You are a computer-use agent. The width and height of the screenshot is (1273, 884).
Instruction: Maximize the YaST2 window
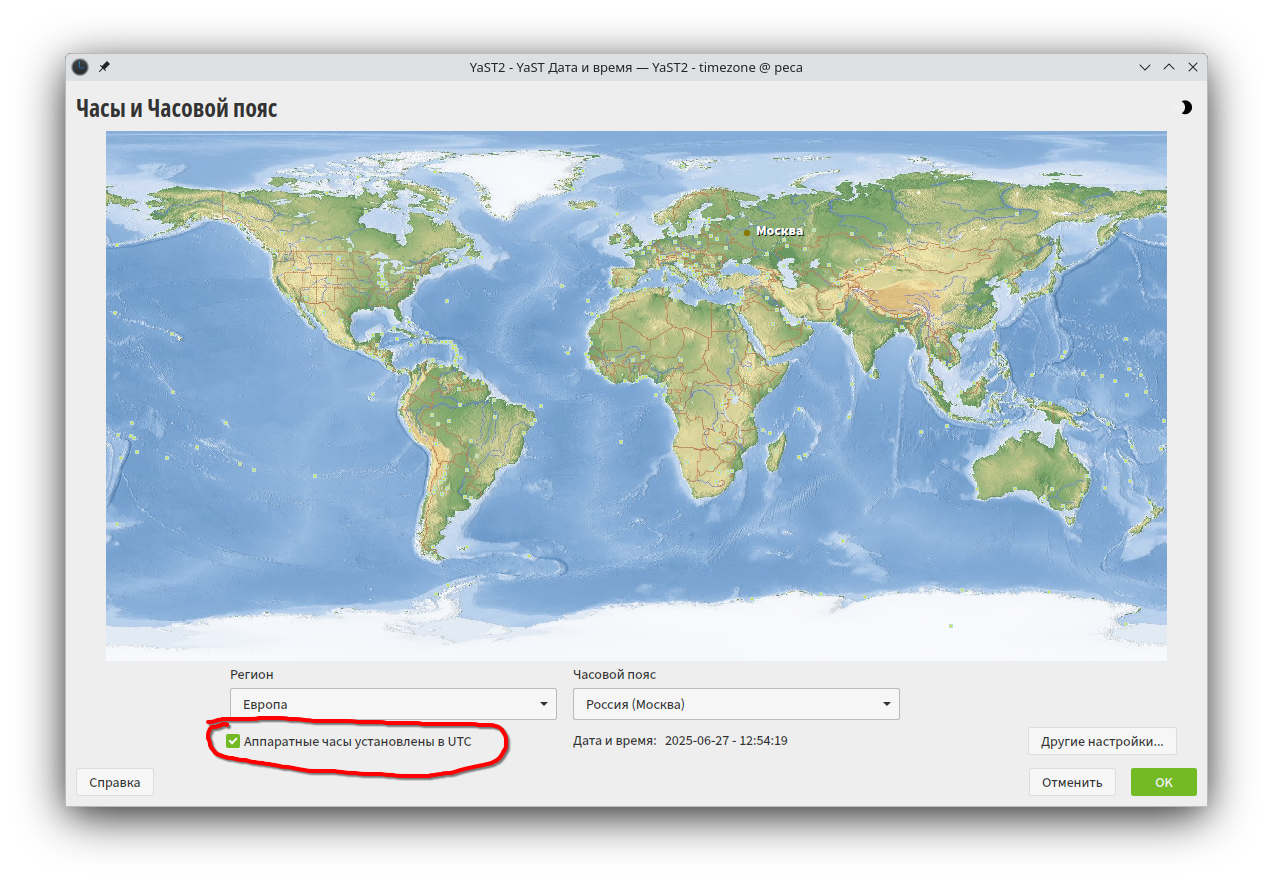[1169, 67]
